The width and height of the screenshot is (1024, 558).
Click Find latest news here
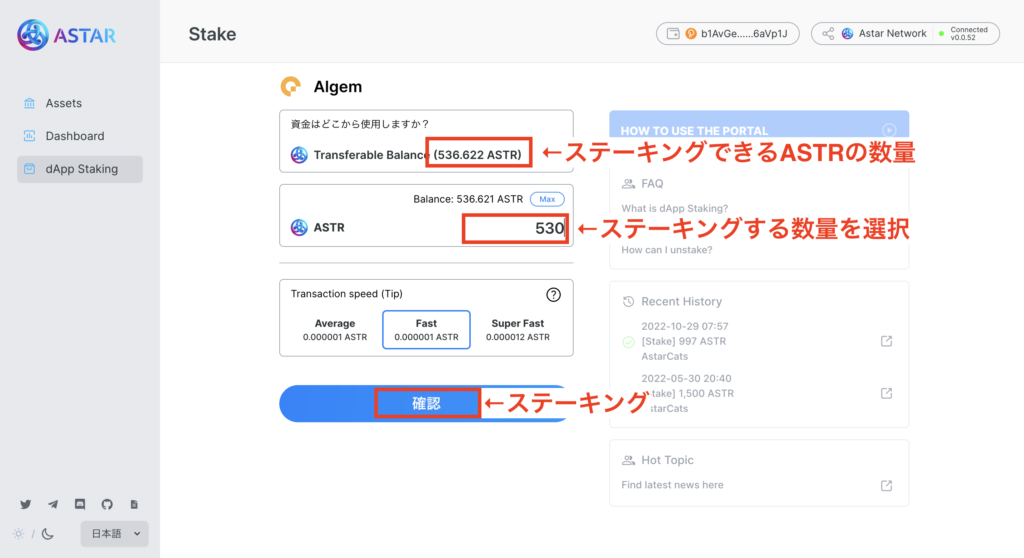coord(672,485)
